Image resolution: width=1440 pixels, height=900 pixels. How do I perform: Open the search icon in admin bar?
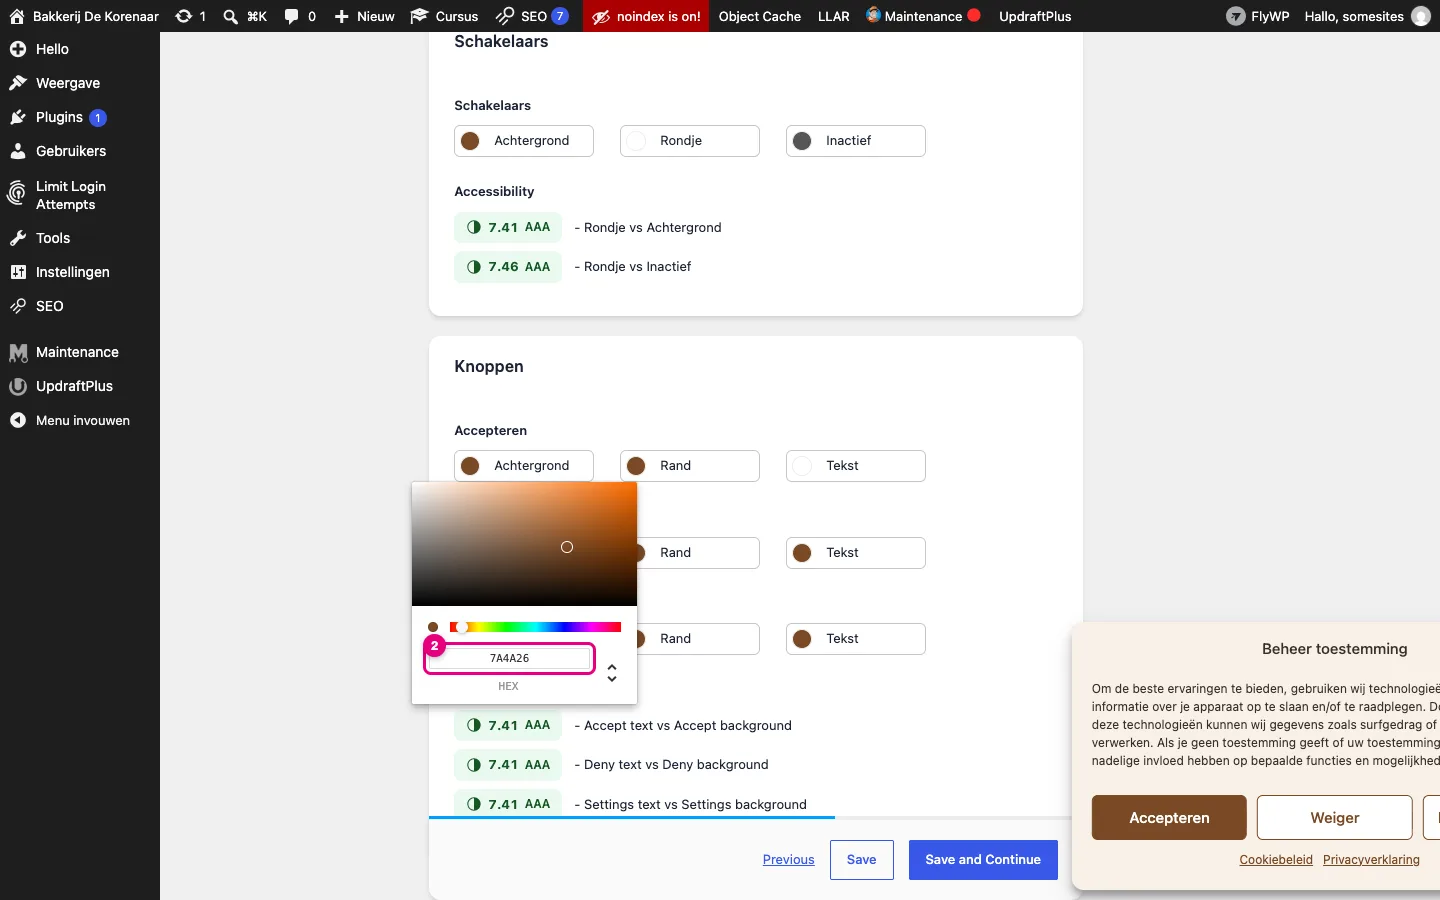point(231,16)
